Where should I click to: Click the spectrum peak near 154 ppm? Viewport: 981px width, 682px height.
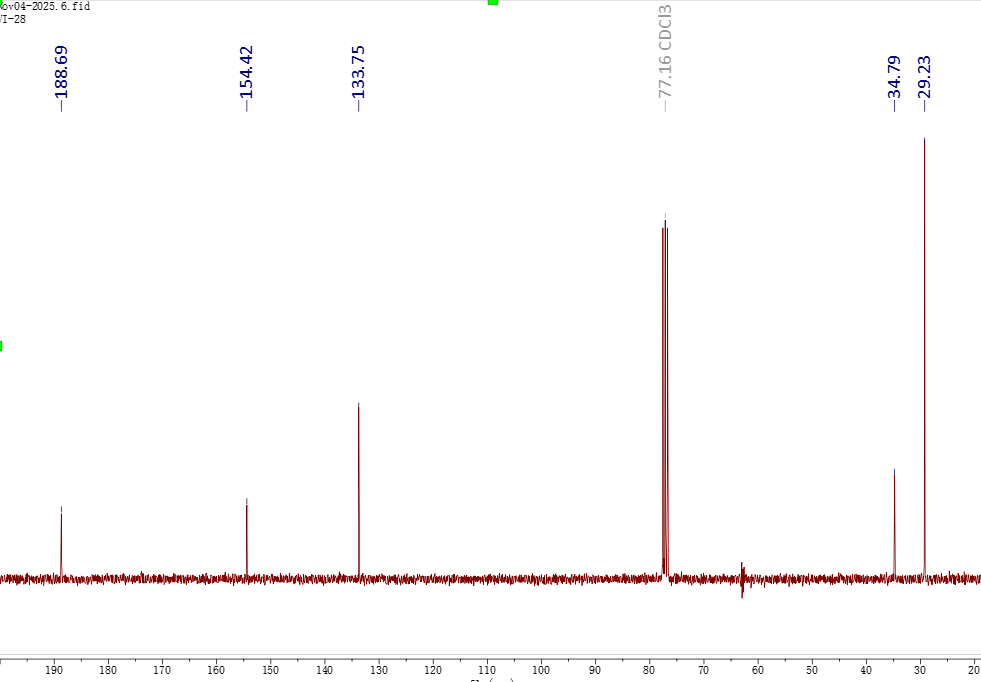(247, 535)
